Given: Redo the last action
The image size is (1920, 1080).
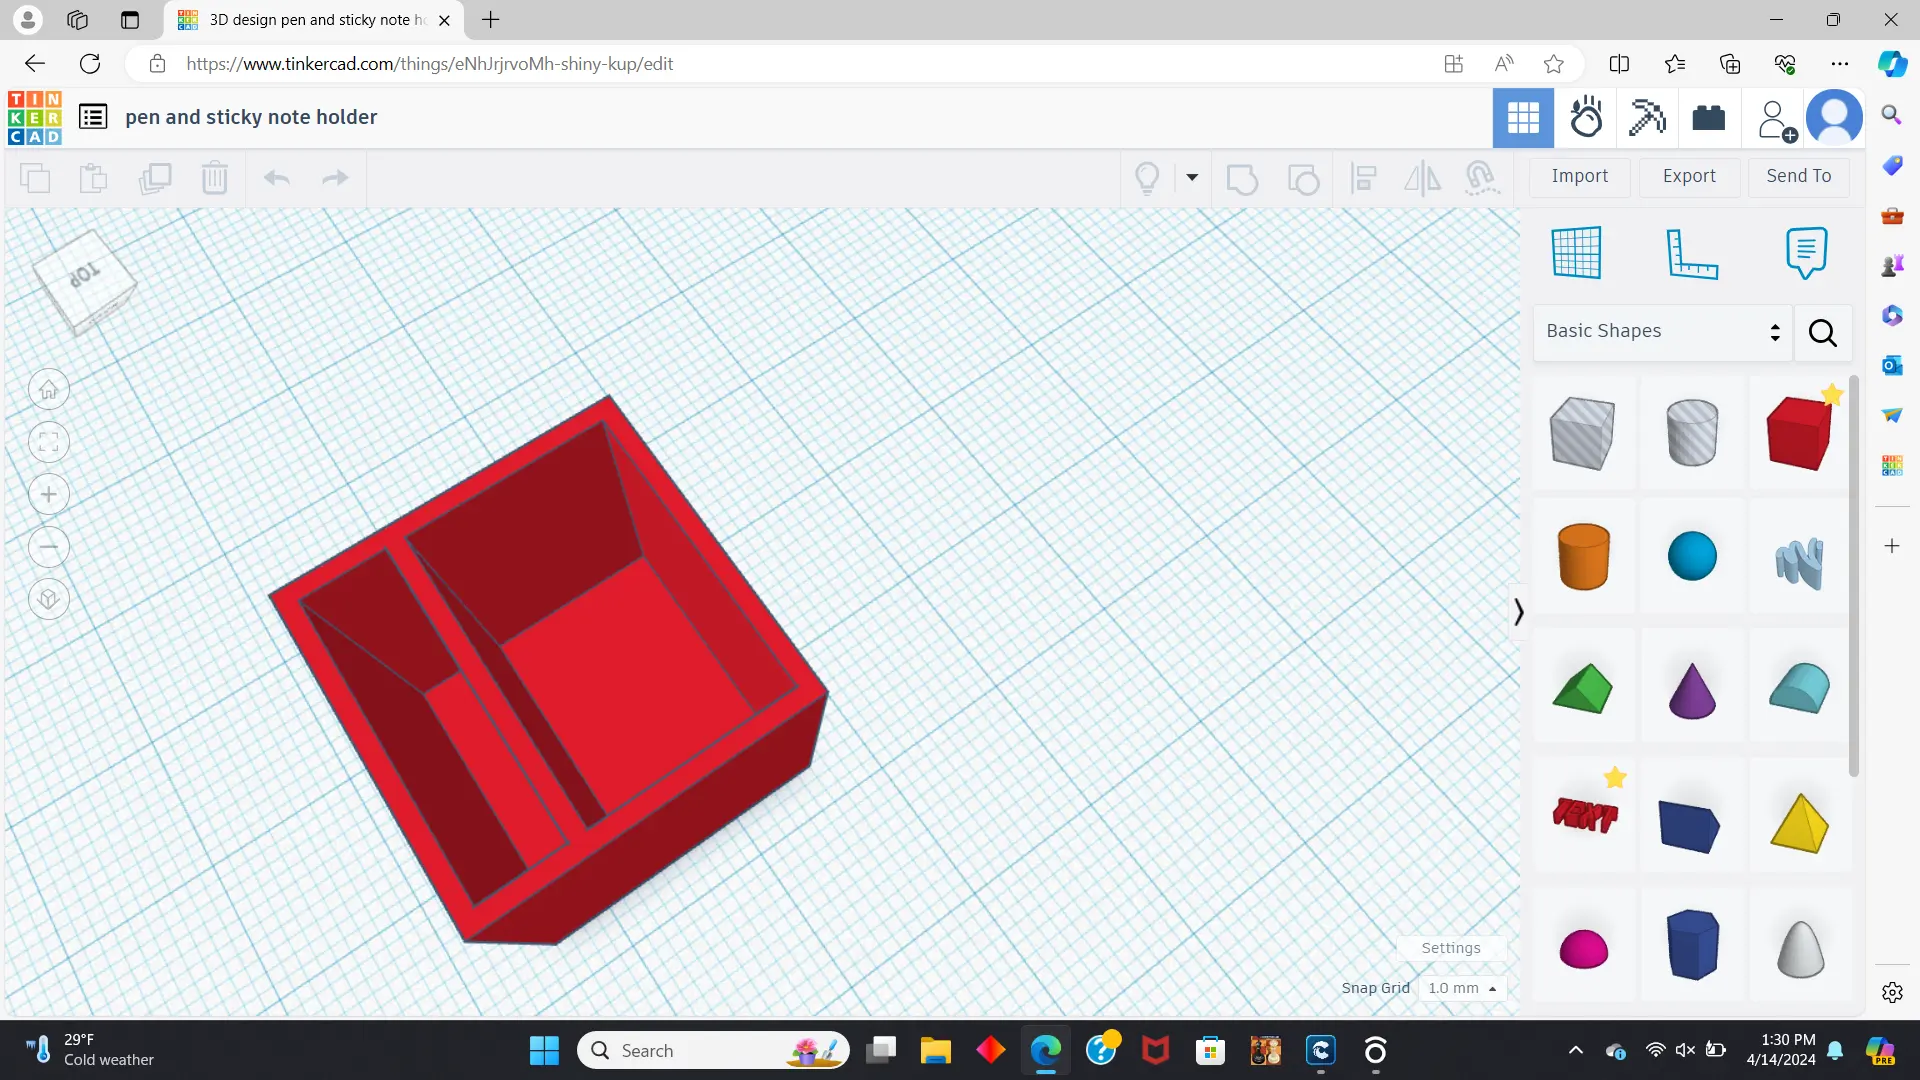Looking at the screenshot, I should [x=335, y=178].
